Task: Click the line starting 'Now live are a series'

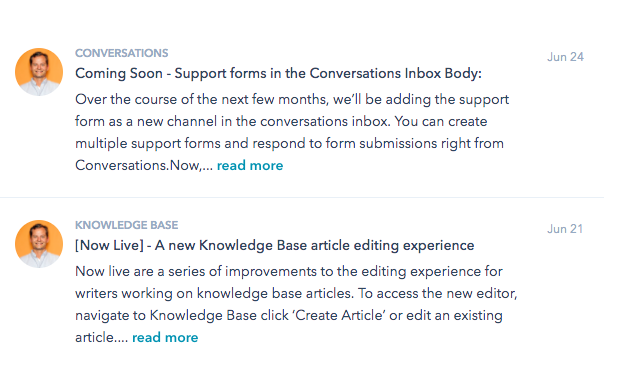Action: click(289, 271)
